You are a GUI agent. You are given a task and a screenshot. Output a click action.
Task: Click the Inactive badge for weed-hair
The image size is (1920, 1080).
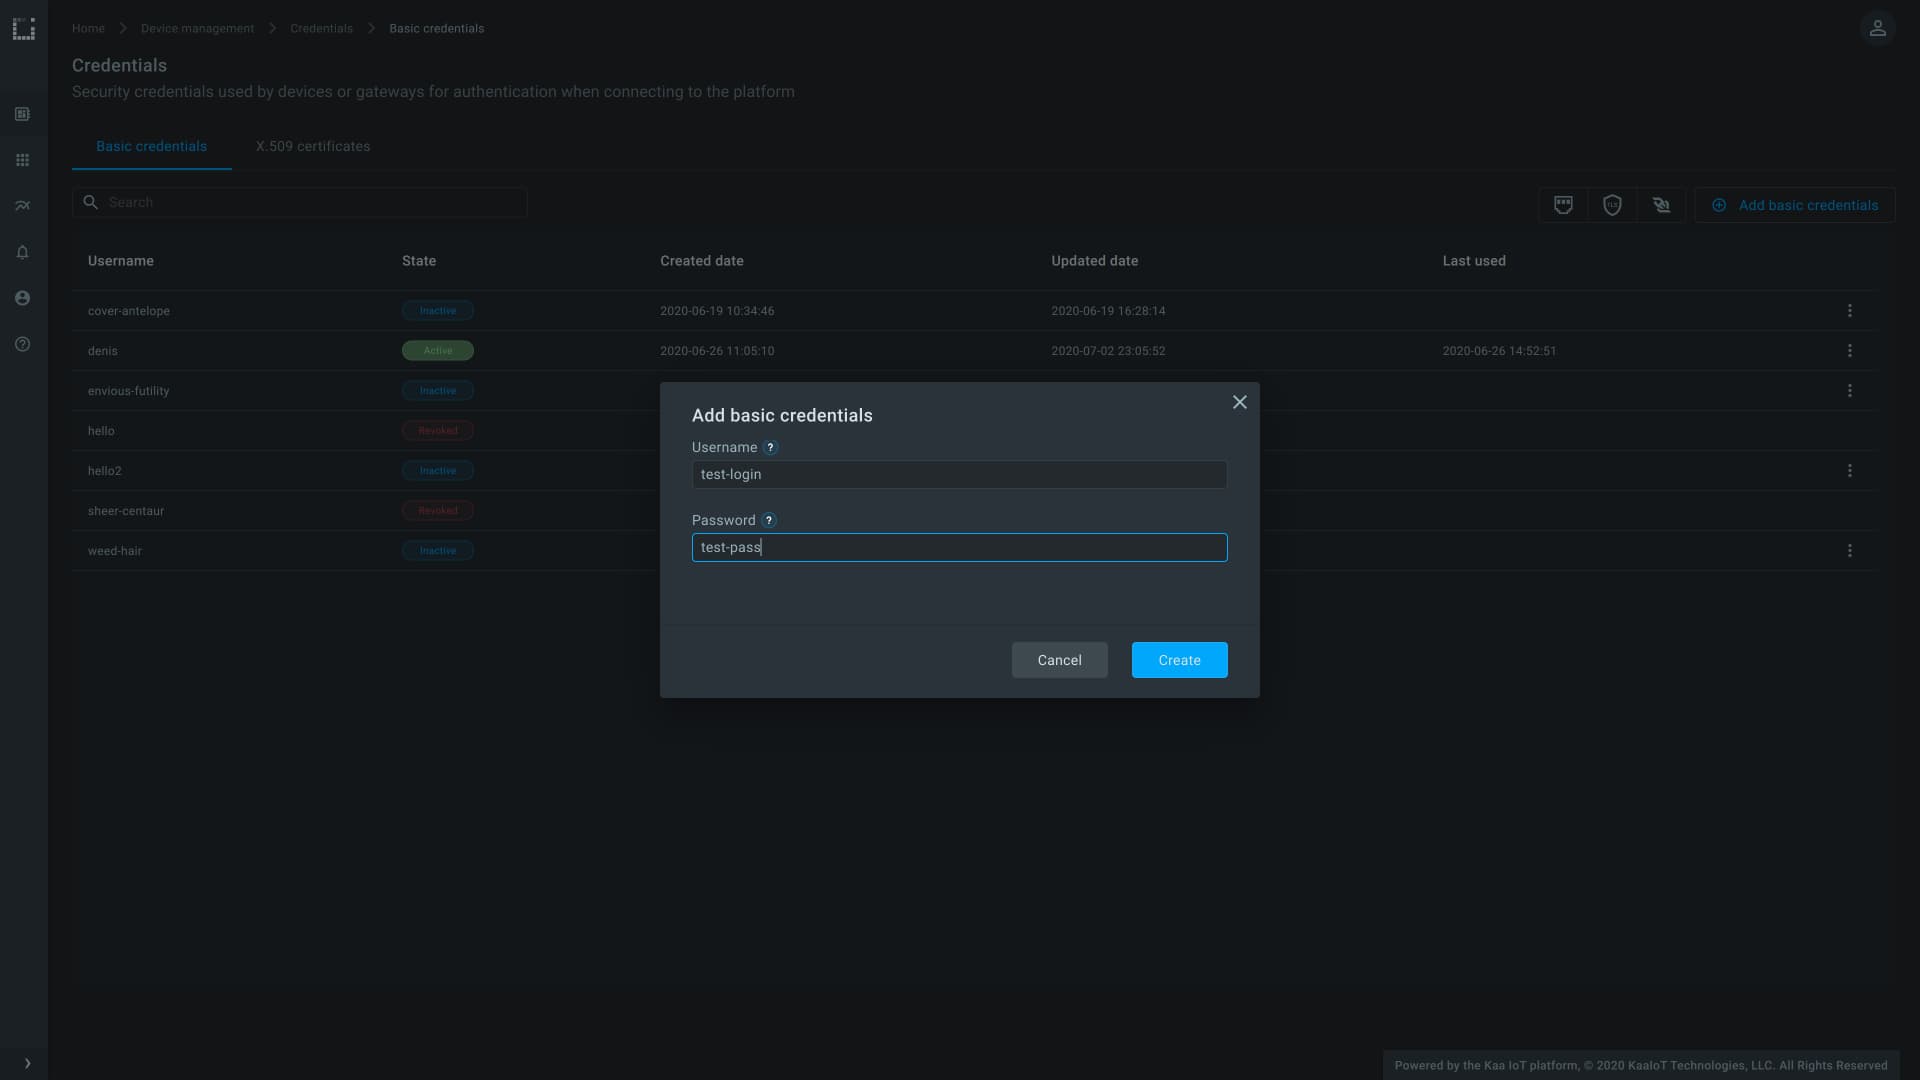click(x=438, y=551)
